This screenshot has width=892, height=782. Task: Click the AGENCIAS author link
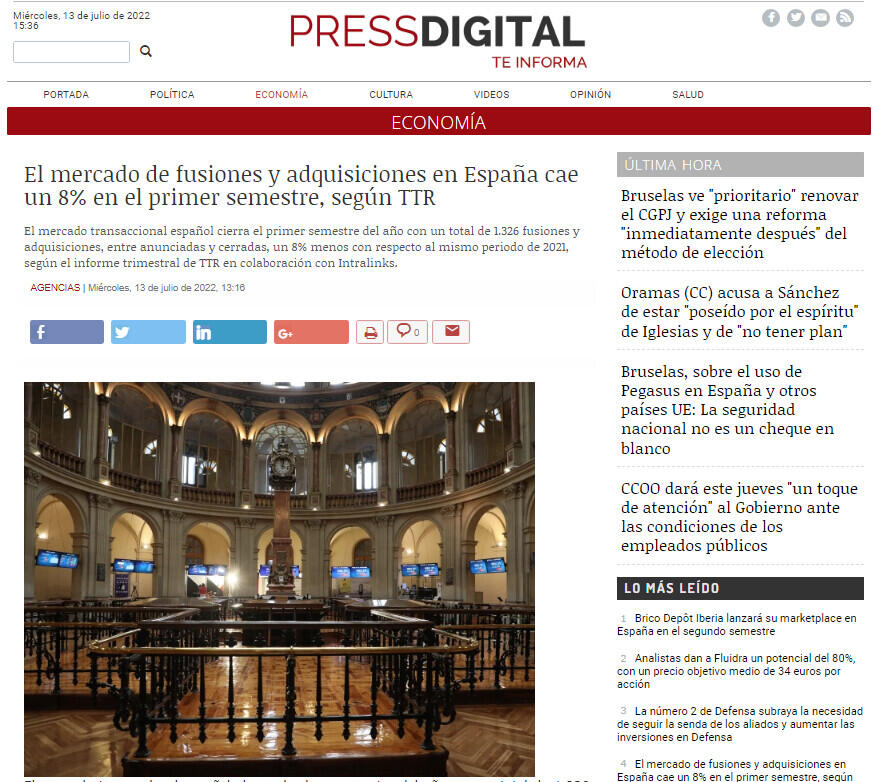click(x=55, y=288)
